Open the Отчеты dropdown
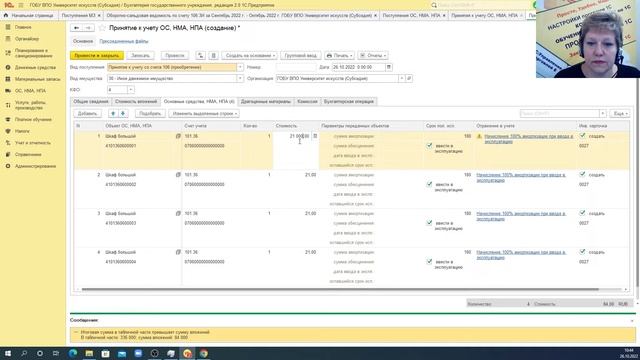This screenshot has width=640, height=360. 373,56
